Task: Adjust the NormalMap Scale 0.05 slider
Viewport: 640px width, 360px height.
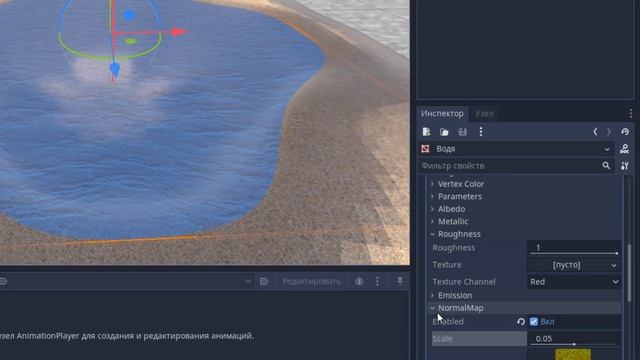Action: (573, 344)
